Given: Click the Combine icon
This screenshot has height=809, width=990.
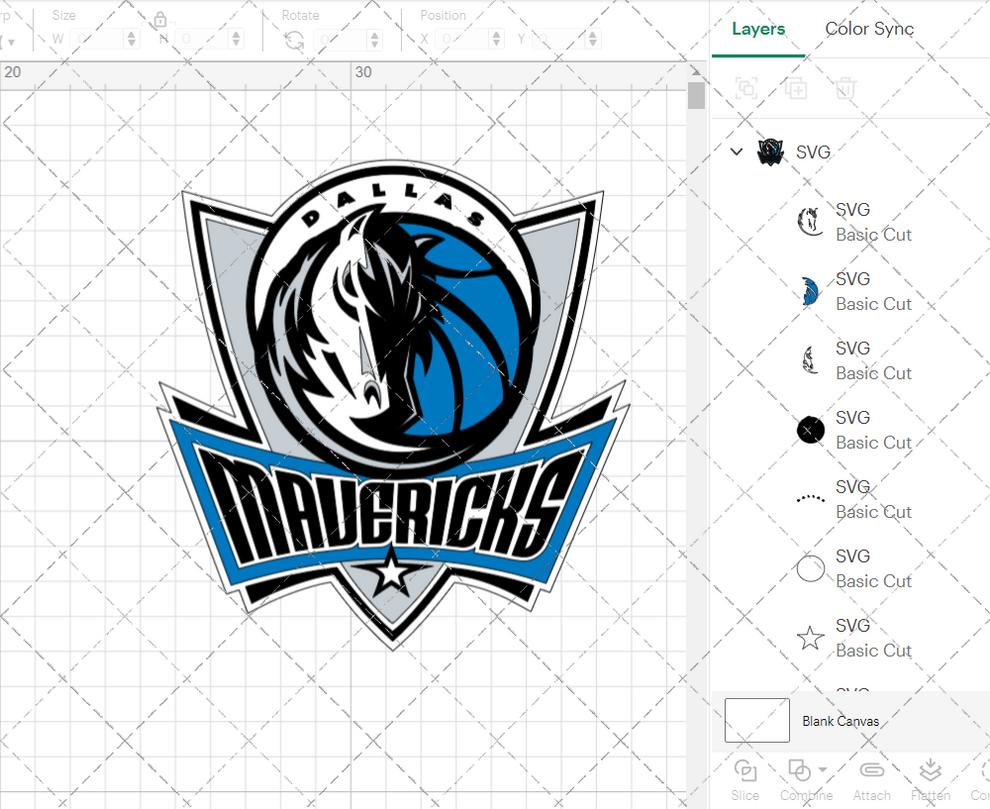Looking at the screenshot, I should (x=801, y=770).
